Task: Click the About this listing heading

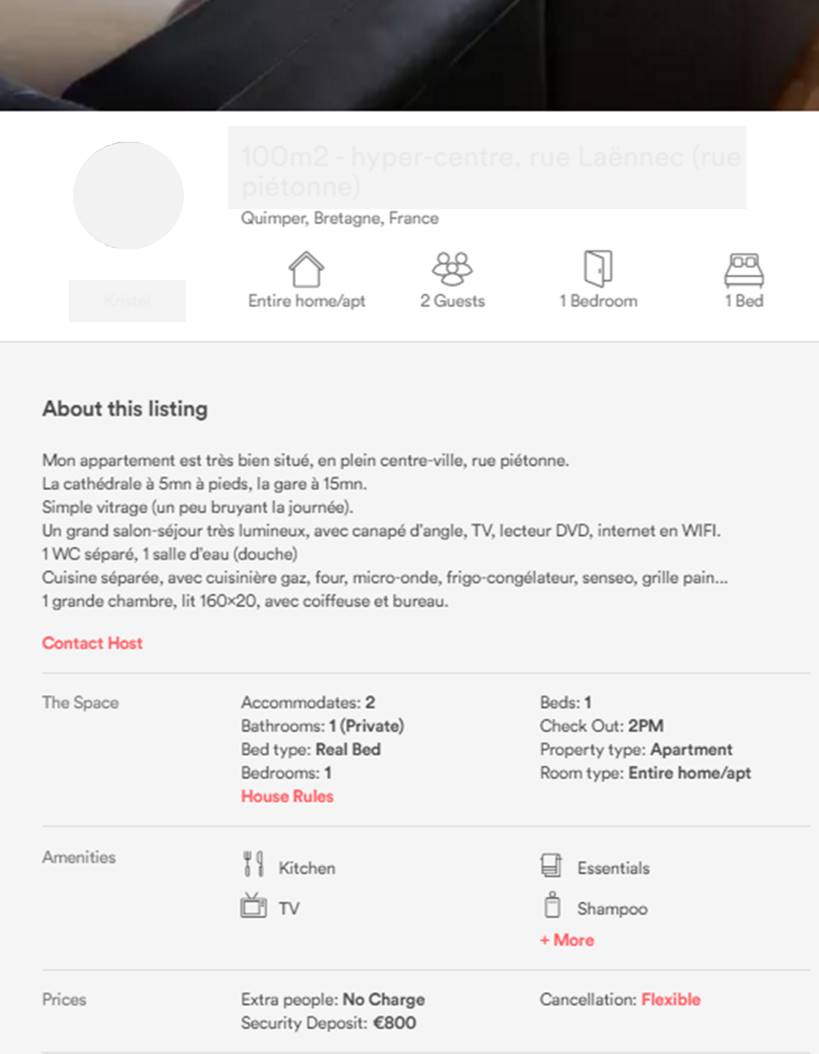Action: click(x=125, y=409)
